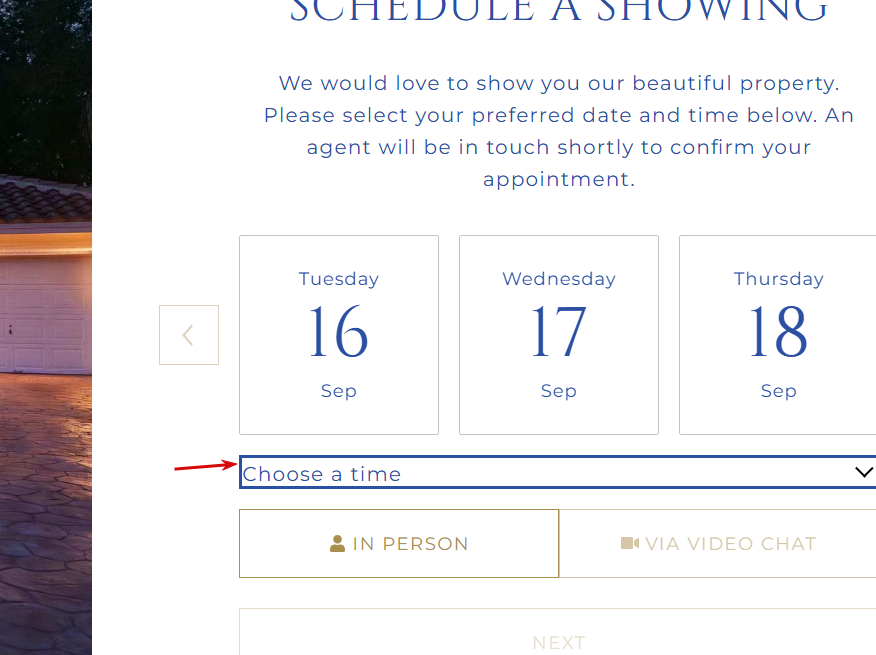
Task: Click the property garage photo on the left
Action: tap(46, 328)
